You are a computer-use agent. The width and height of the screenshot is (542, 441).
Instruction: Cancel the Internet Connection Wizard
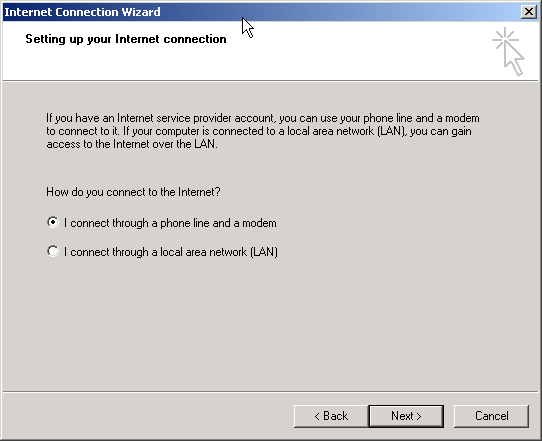click(x=491, y=416)
